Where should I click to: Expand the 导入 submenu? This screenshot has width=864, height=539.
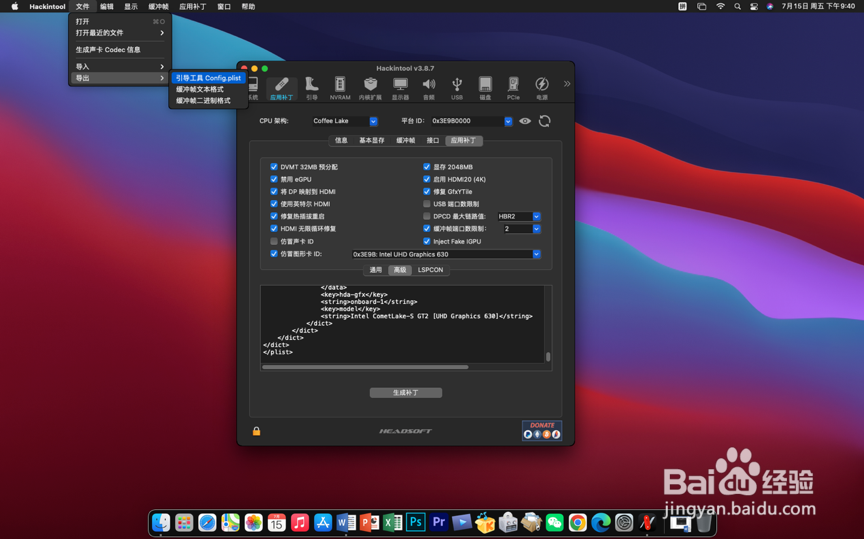[x=120, y=67]
